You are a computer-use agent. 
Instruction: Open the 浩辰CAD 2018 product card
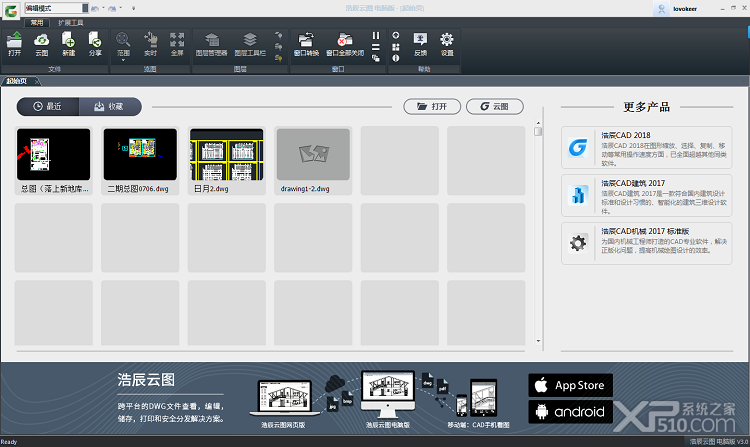tap(646, 148)
